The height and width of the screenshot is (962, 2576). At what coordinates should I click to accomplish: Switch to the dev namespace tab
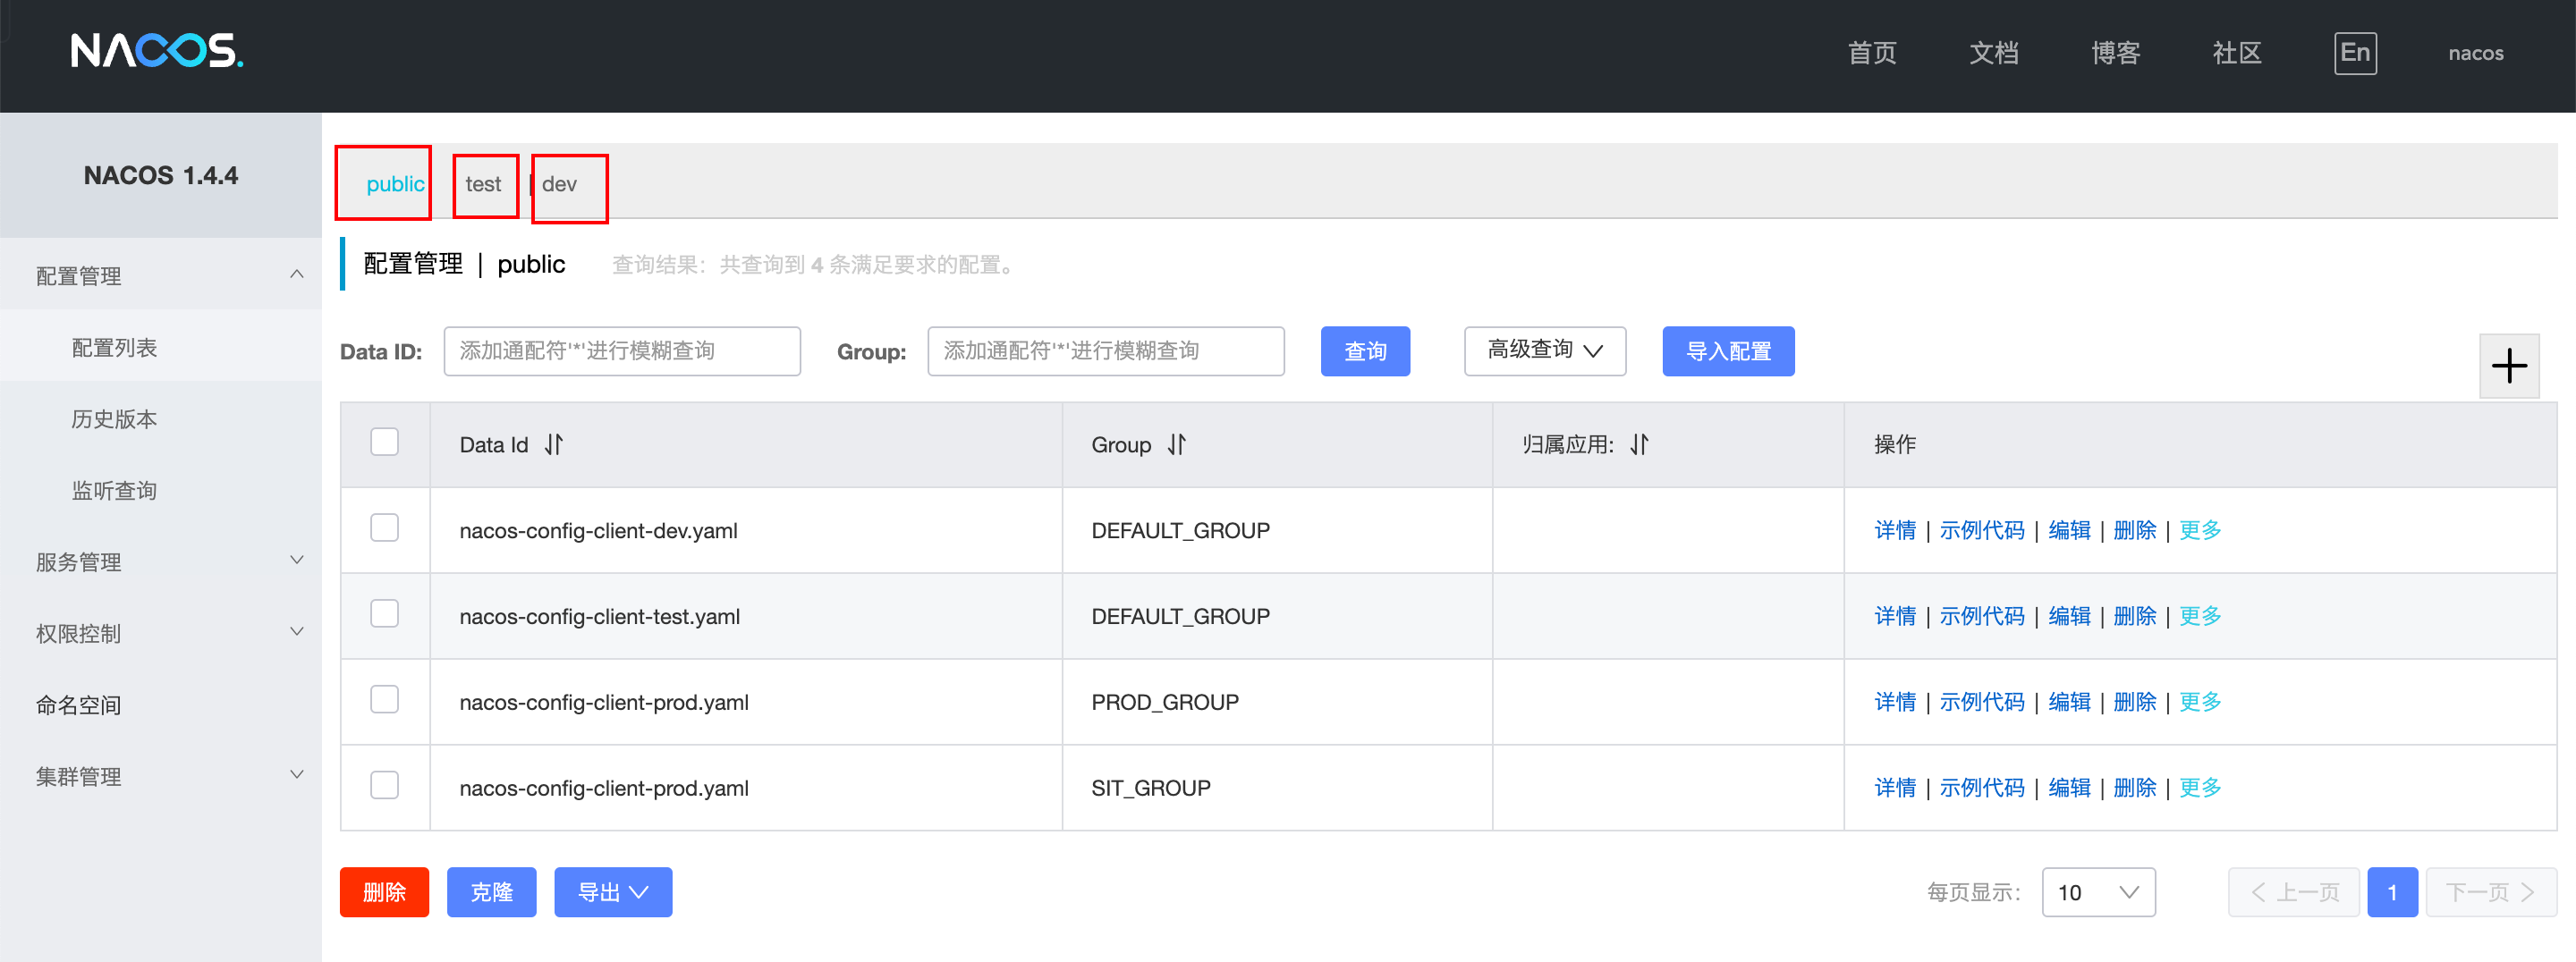click(x=559, y=184)
